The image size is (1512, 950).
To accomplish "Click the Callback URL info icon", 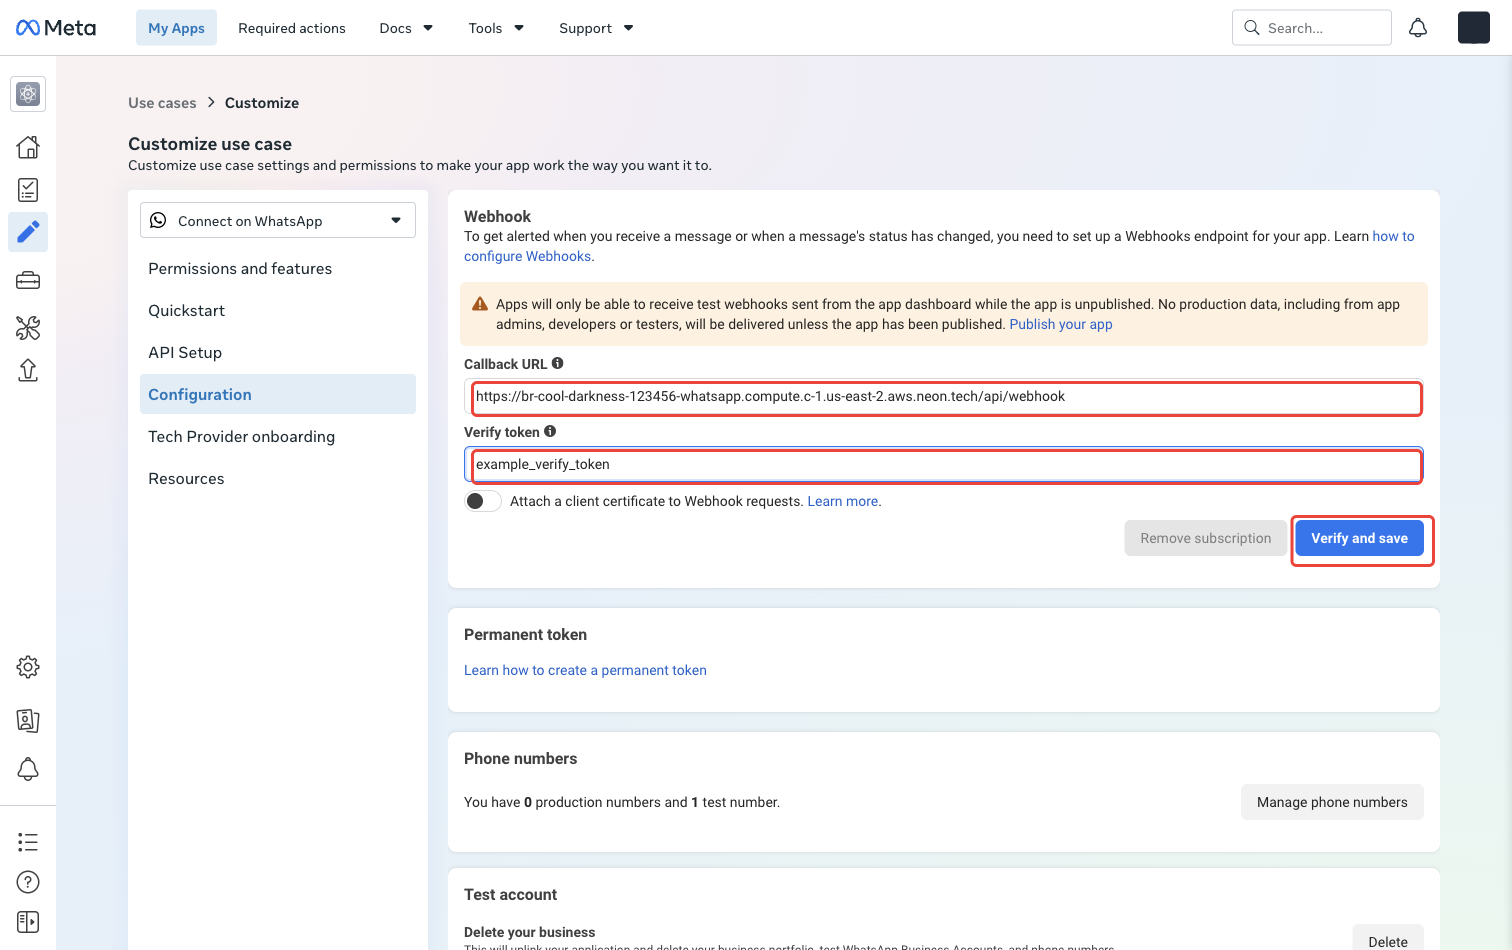I will 558,364.
